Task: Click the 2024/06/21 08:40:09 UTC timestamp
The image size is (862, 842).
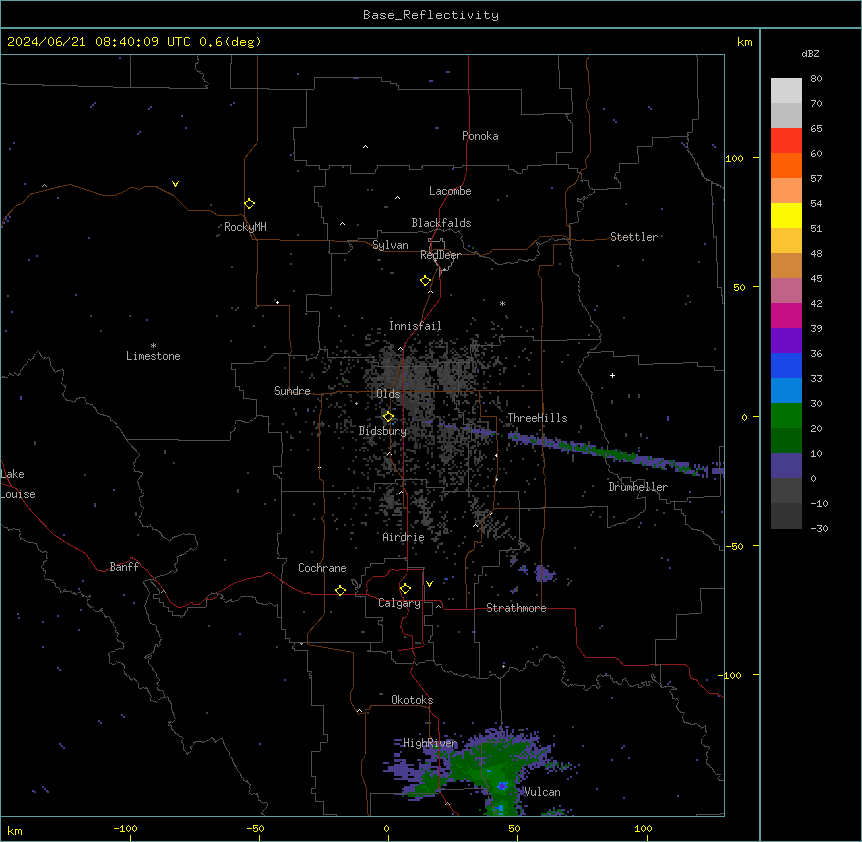Action: click(x=99, y=42)
